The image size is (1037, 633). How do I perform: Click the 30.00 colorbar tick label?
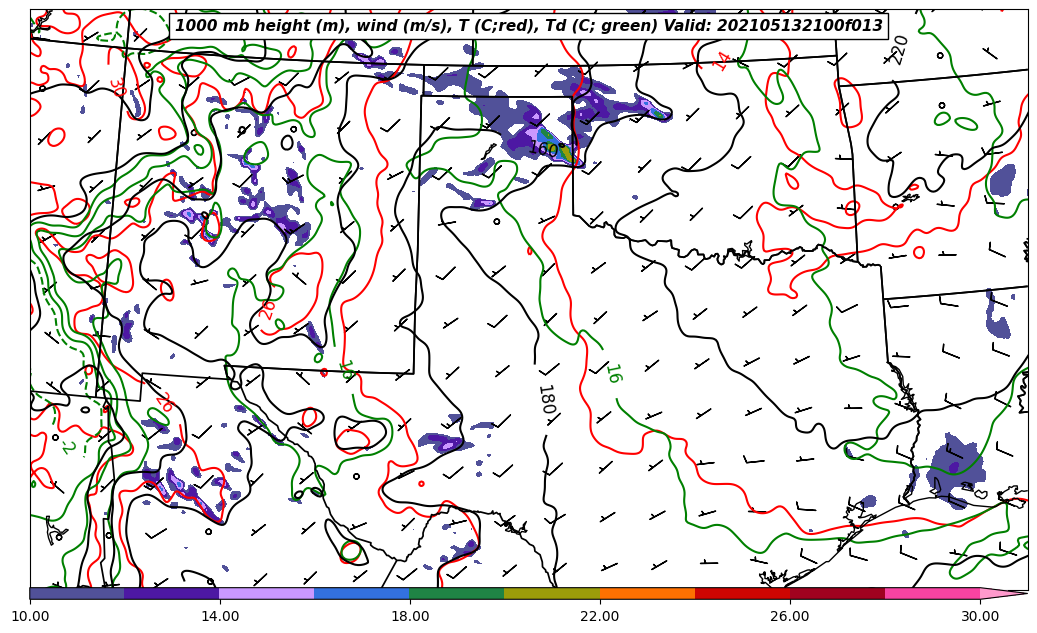[980, 617]
